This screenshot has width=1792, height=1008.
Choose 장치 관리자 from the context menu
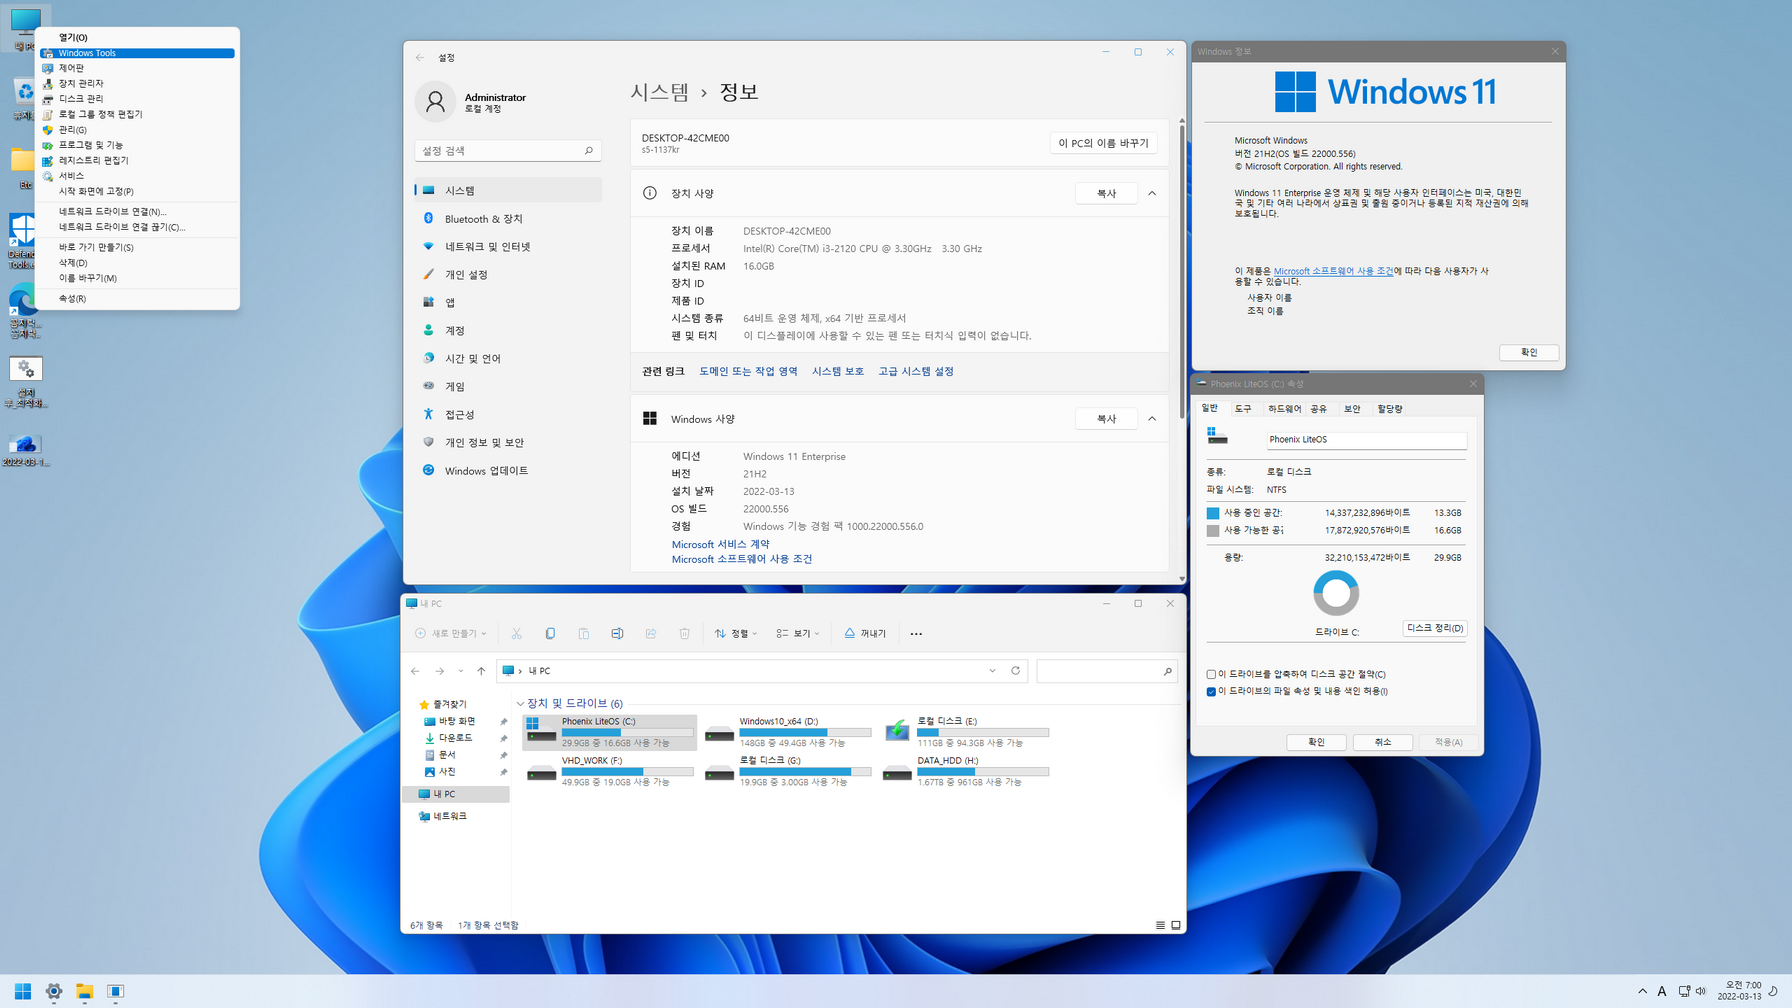138,83
